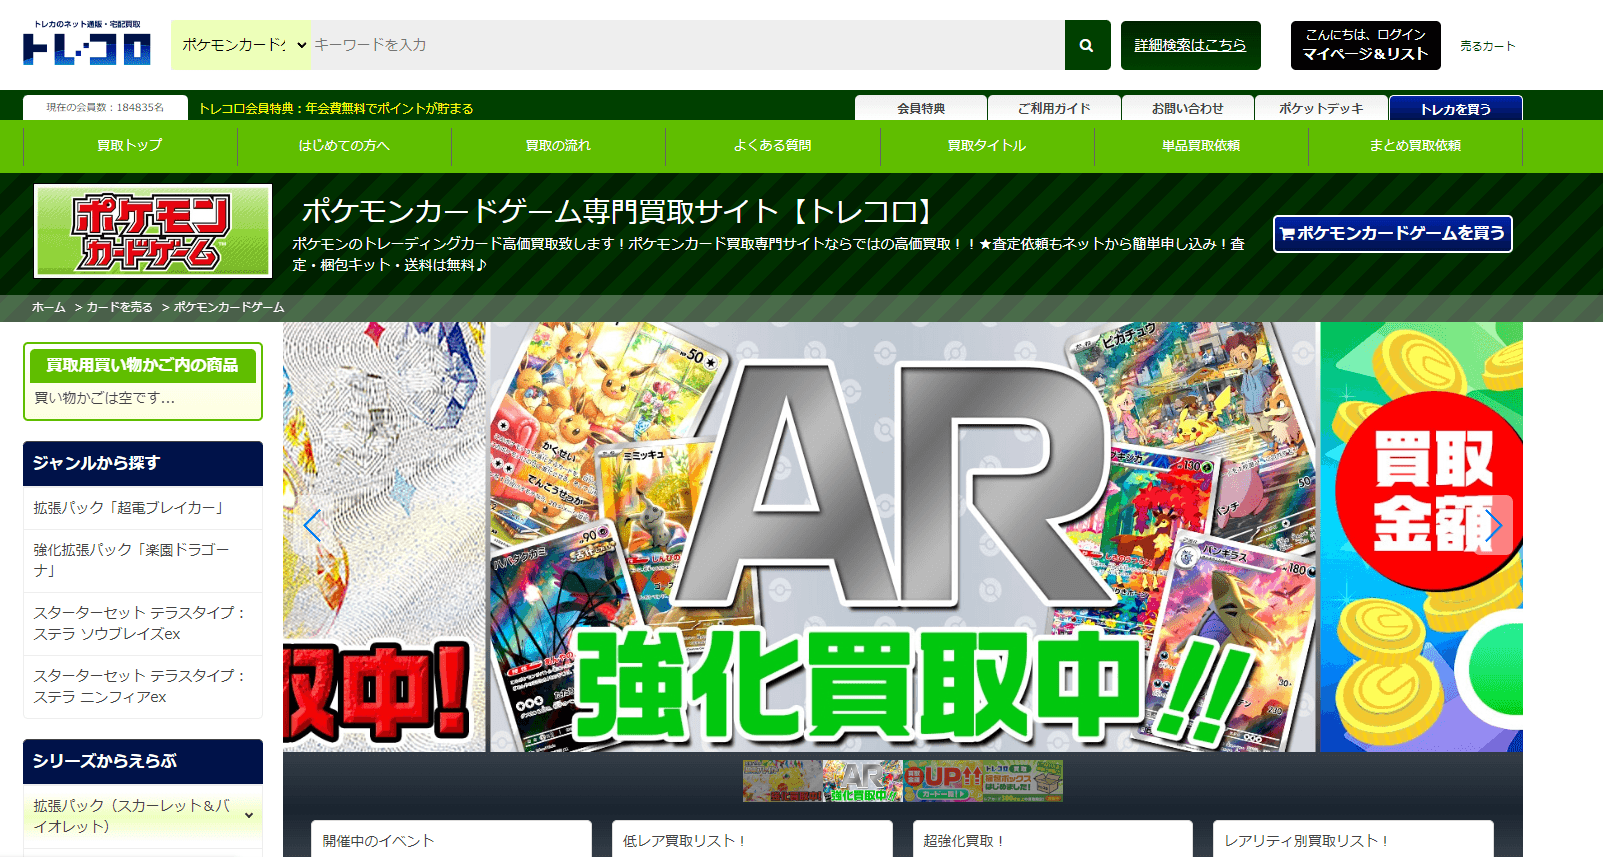Click the search magnifier button
The height and width of the screenshot is (857, 1603).
1086,45
